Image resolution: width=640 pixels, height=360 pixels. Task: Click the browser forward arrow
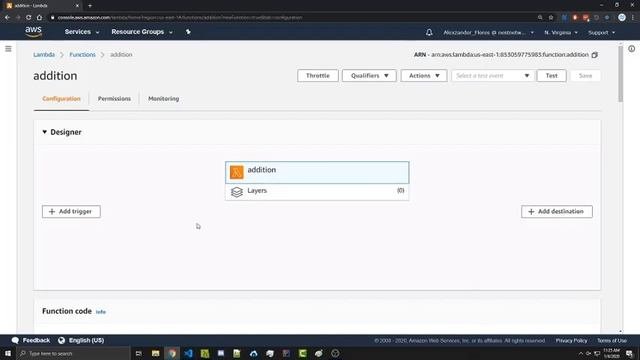point(18,18)
